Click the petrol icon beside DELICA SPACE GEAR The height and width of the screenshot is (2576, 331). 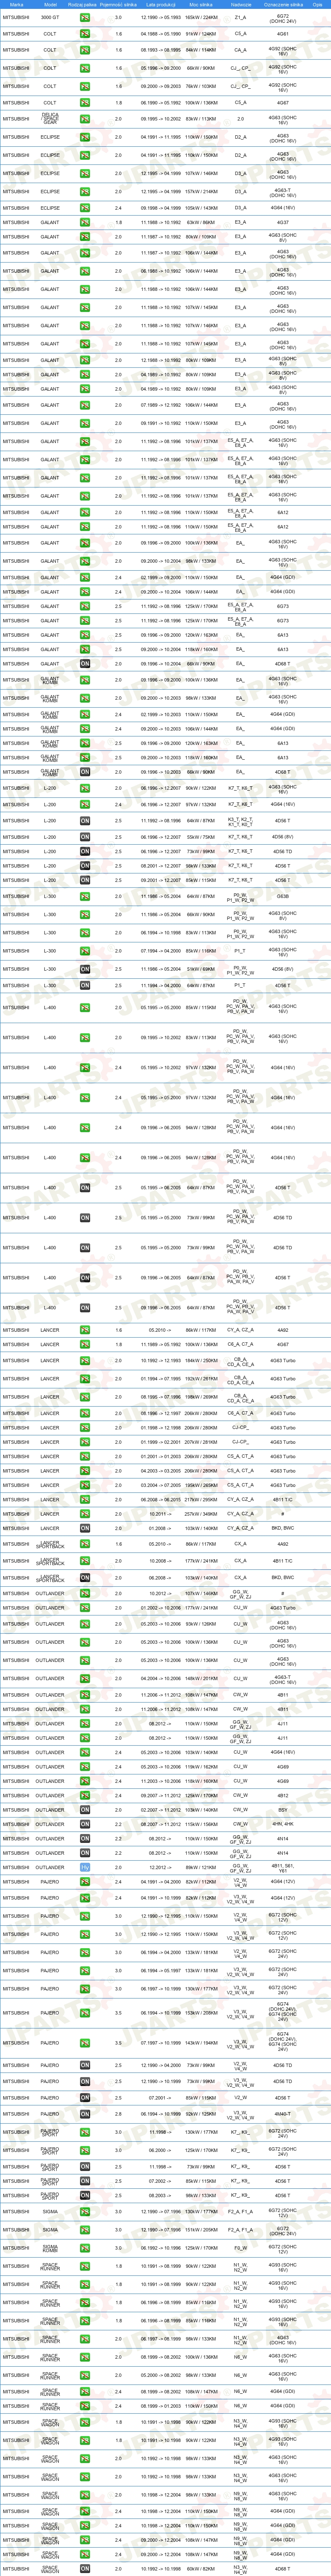point(85,119)
